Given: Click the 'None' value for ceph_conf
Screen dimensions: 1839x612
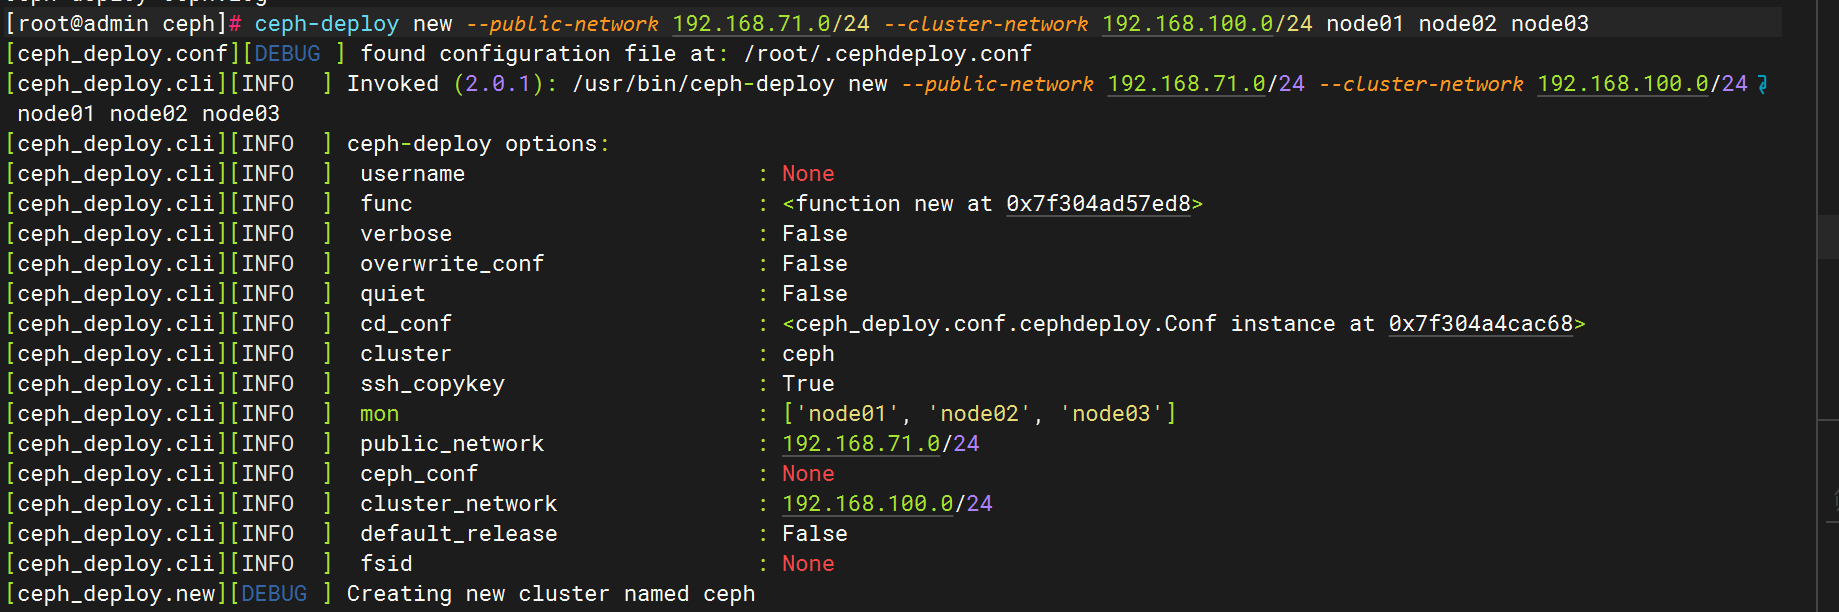Looking at the screenshot, I should pos(808,474).
